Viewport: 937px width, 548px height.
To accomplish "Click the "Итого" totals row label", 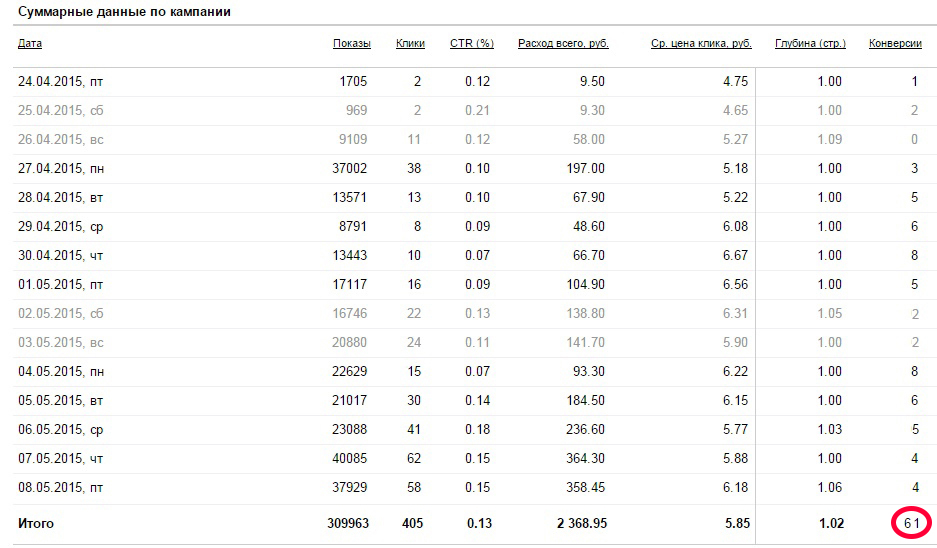I will click(x=36, y=523).
